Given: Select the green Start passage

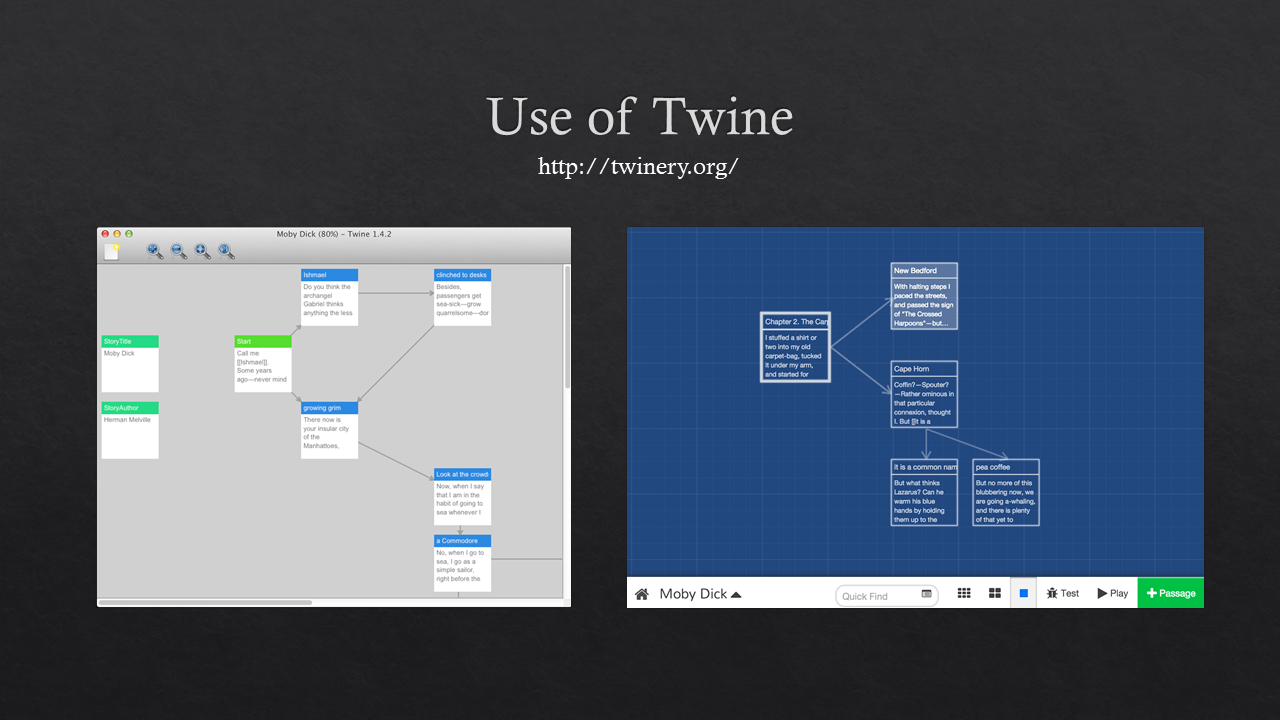Looking at the screenshot, I should pos(263,364).
